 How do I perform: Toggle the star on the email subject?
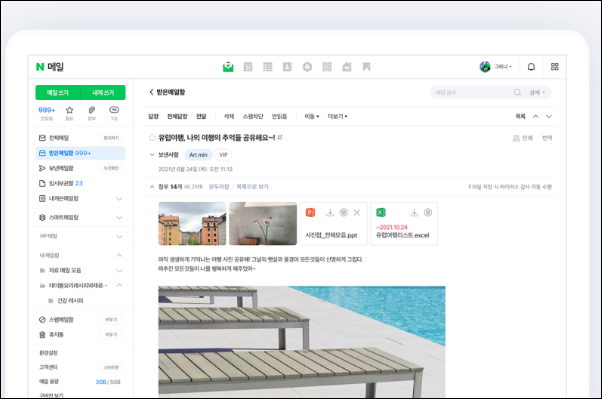pos(152,137)
